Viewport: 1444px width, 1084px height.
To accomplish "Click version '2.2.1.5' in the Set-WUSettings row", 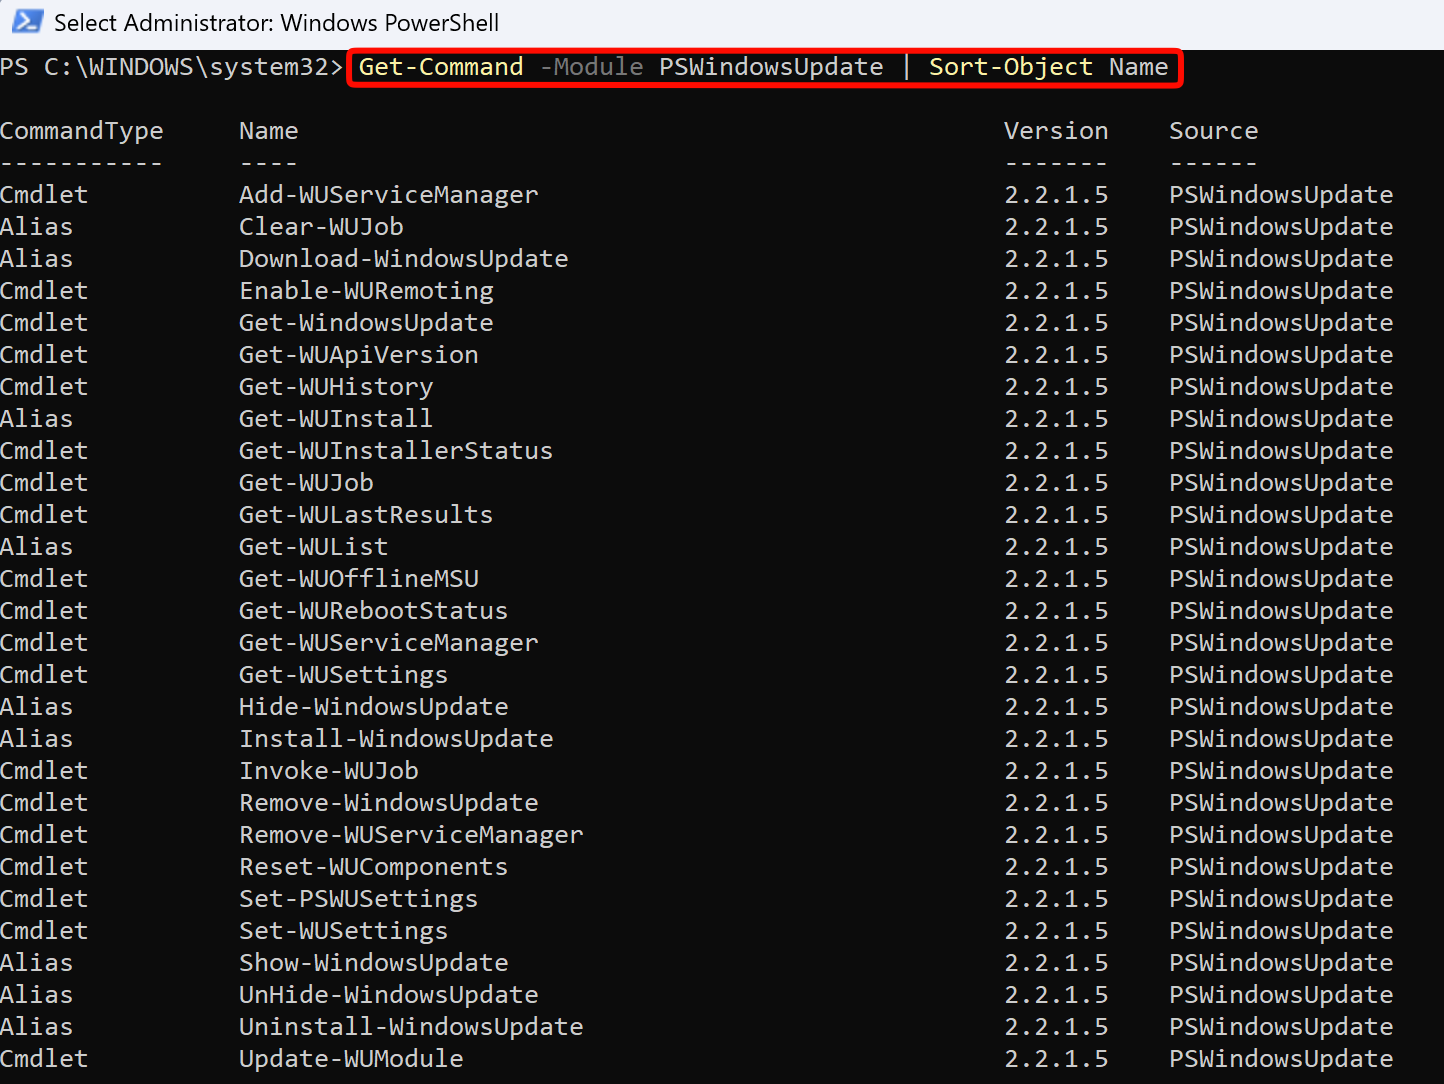I will point(1056,931).
